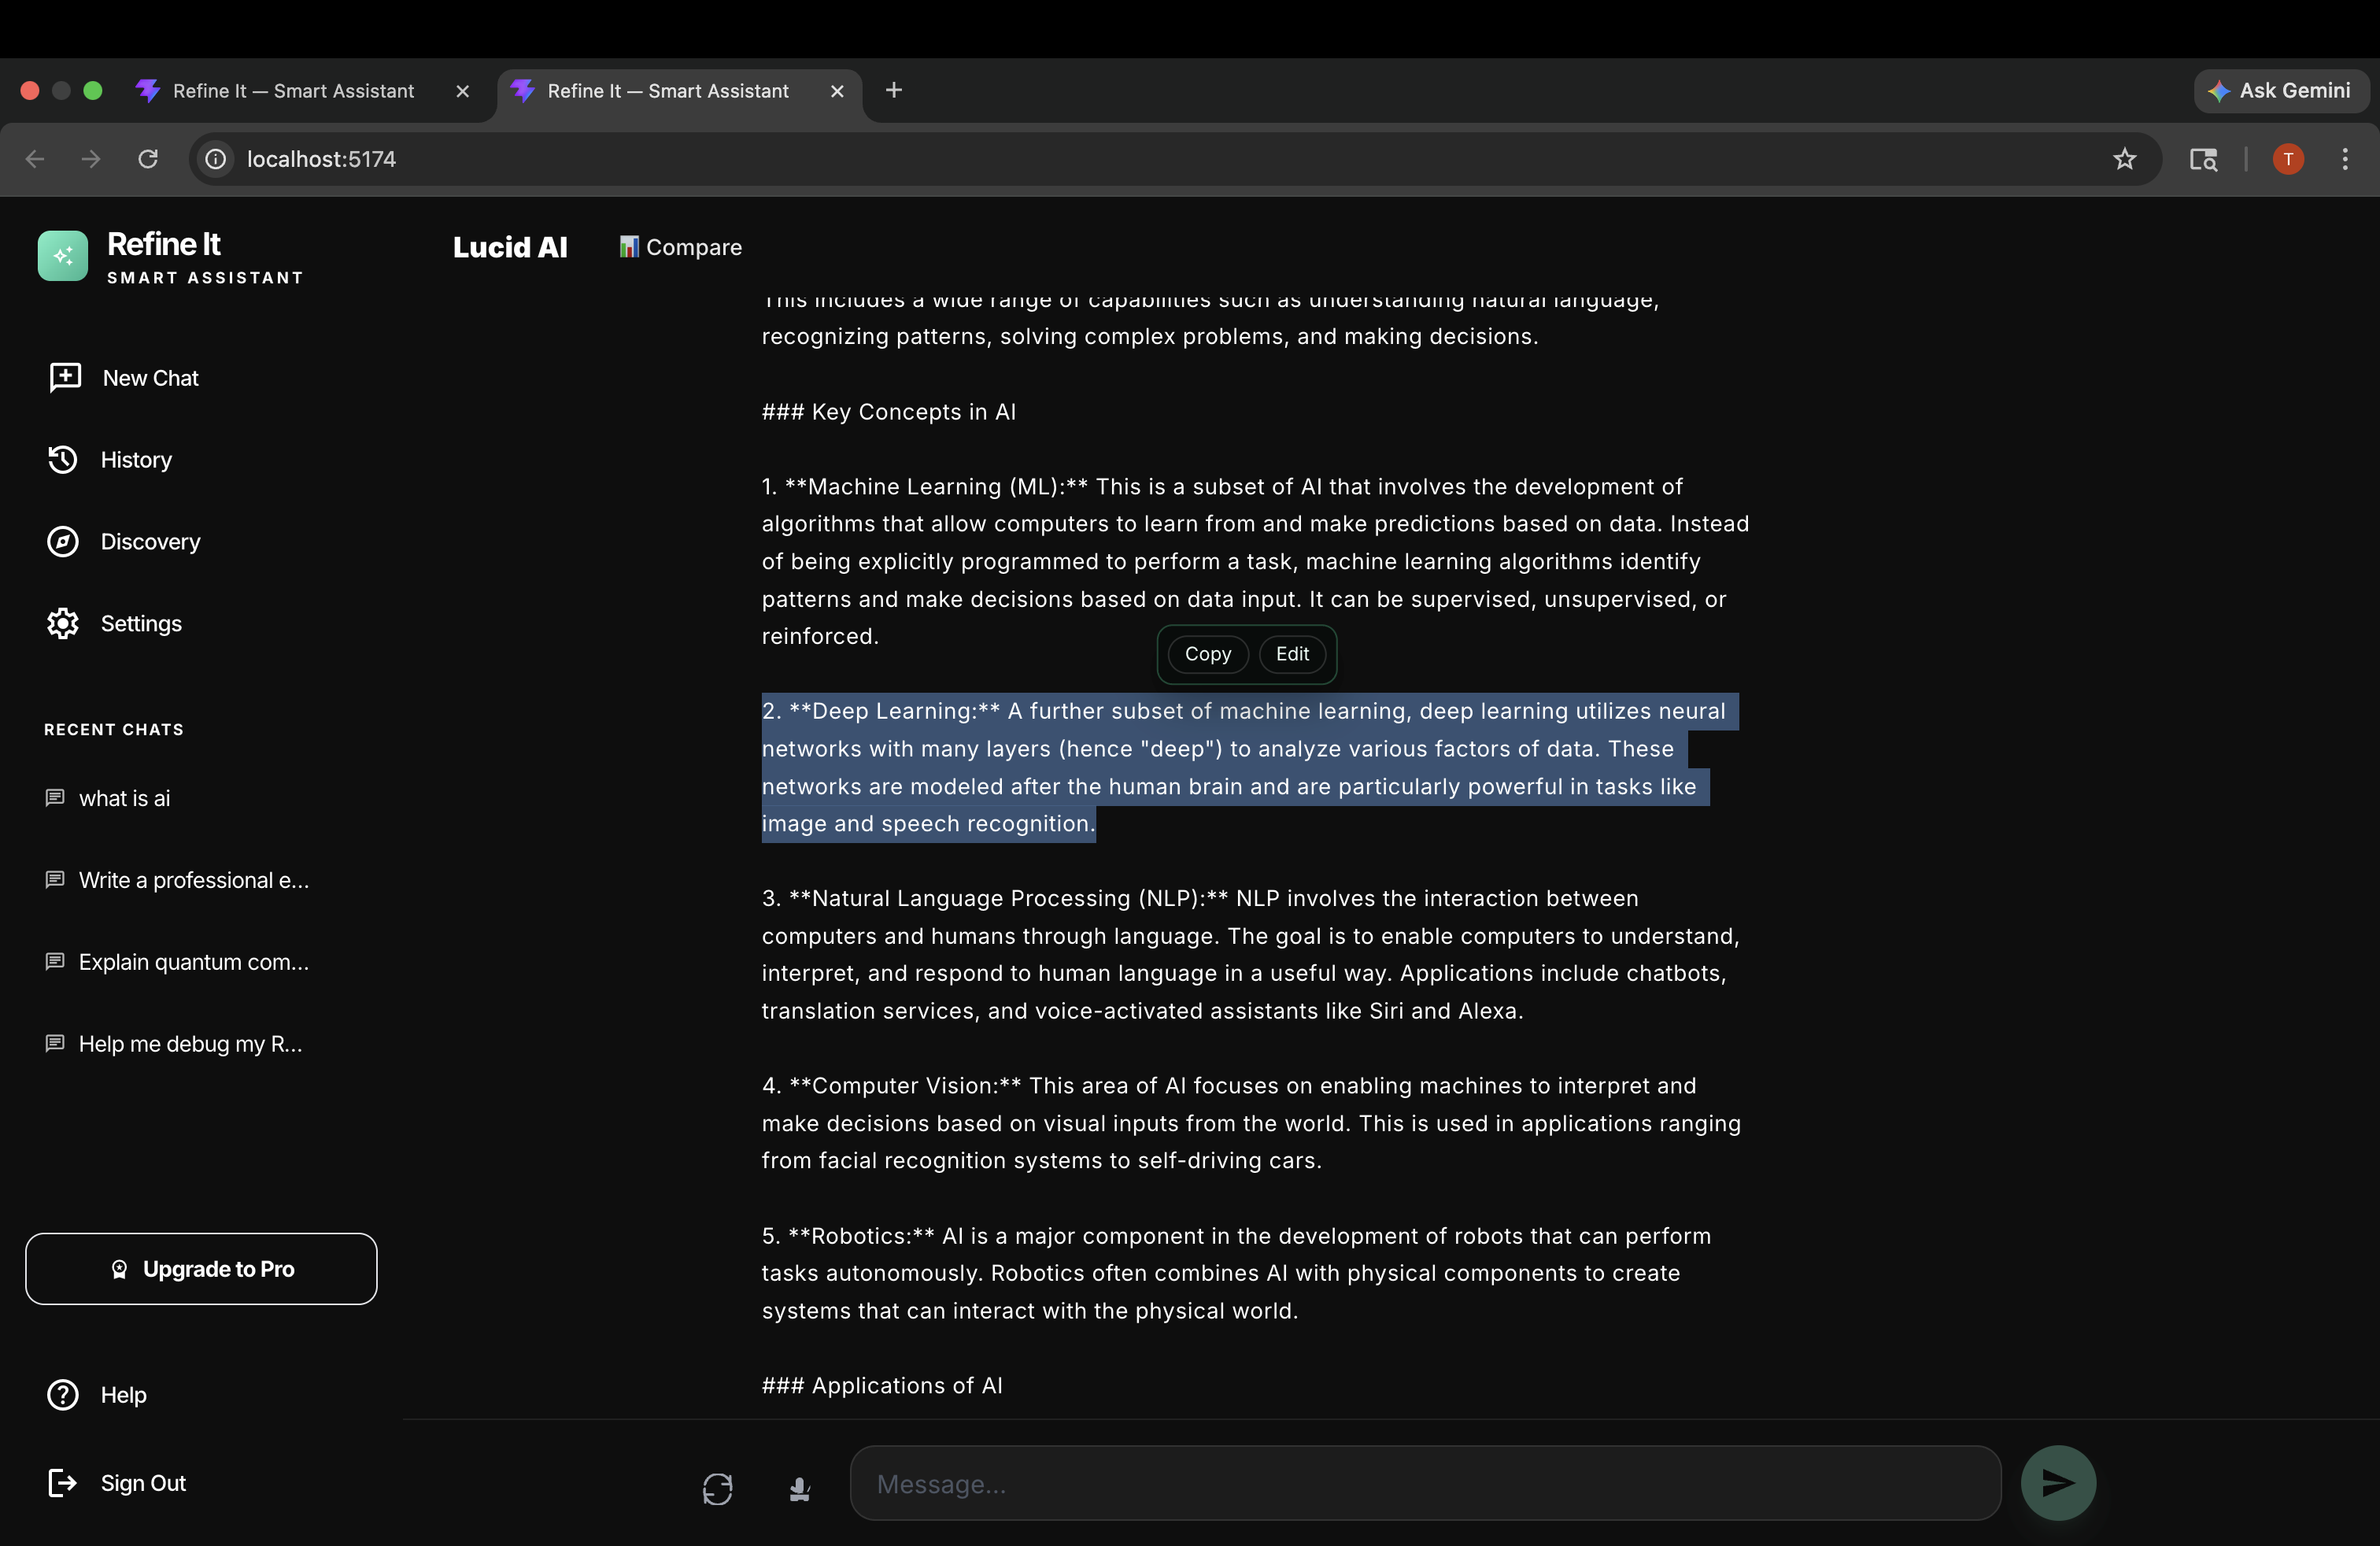
Task: Bookmark this page with star icon
Action: point(2124,159)
